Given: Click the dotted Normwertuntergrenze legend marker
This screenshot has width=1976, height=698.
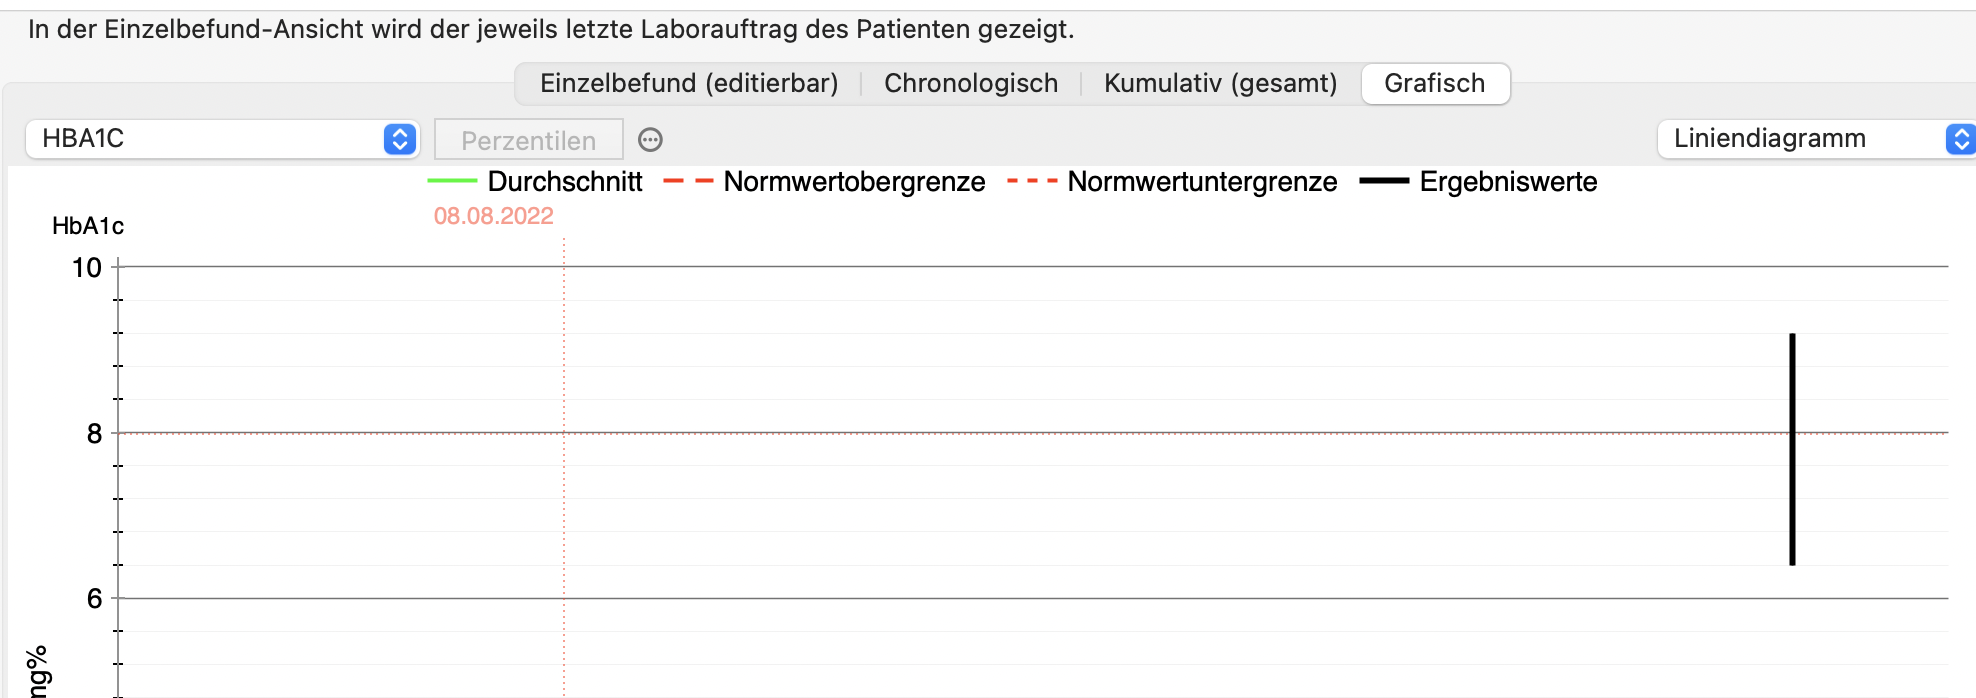Looking at the screenshot, I should pyautogui.click(x=1032, y=181).
